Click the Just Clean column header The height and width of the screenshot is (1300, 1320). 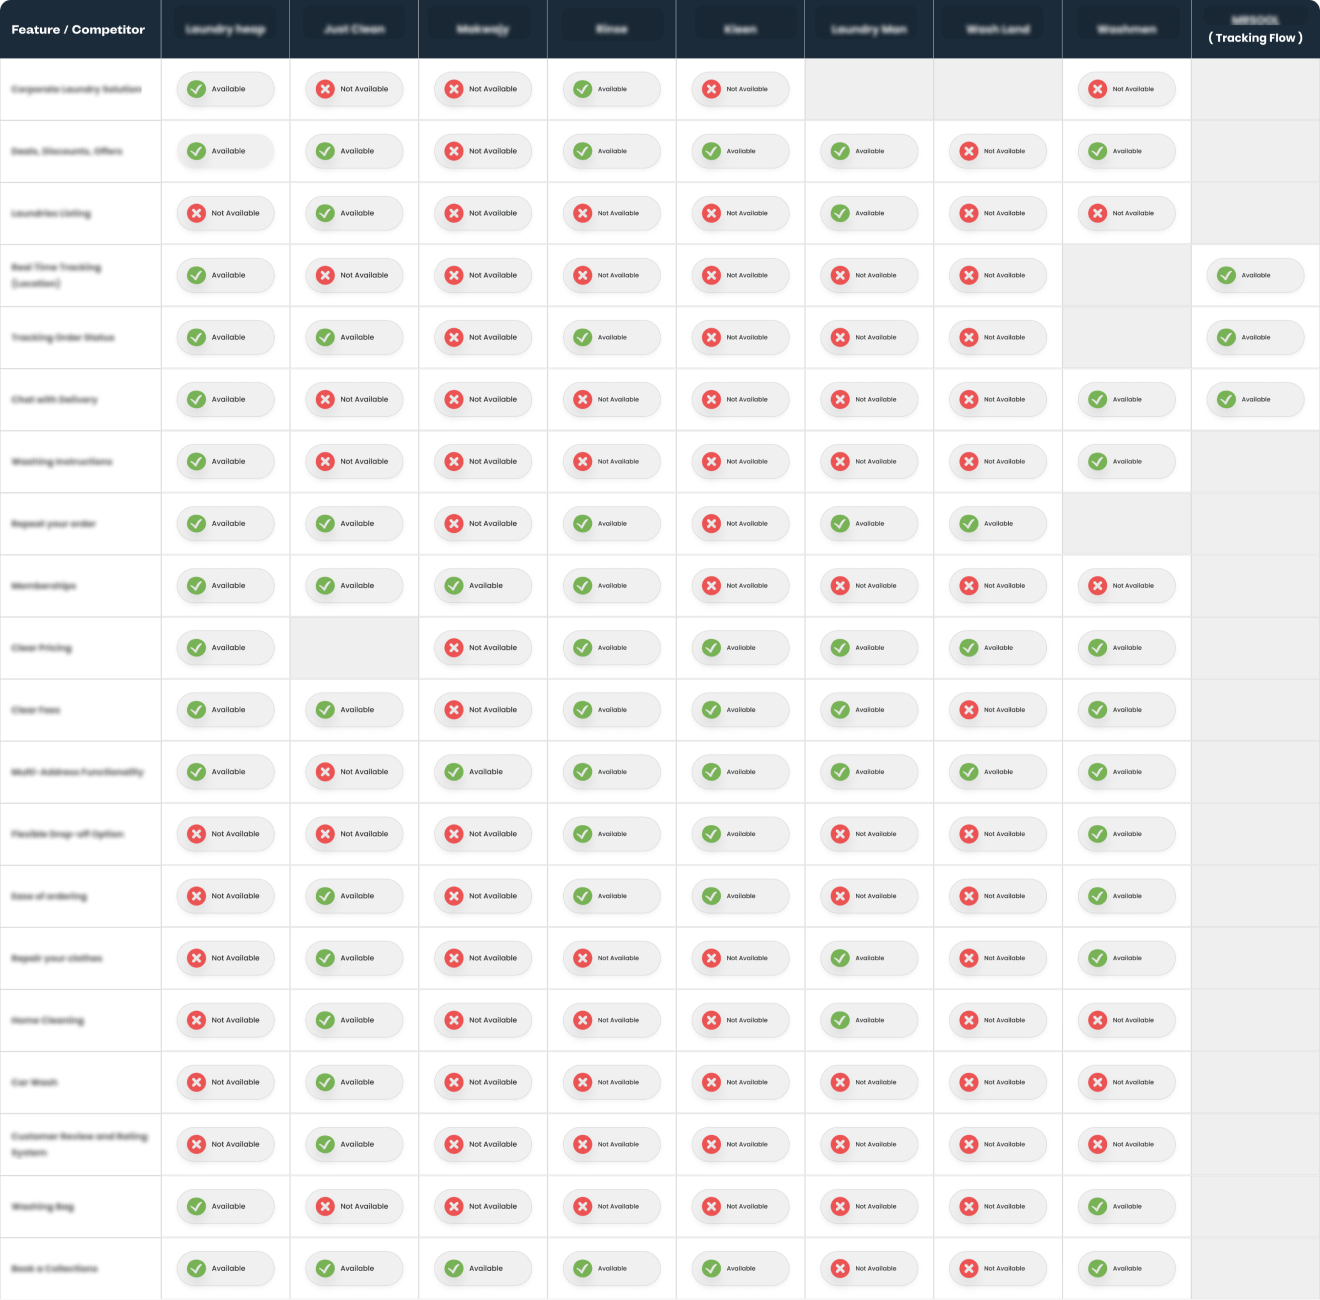click(354, 29)
